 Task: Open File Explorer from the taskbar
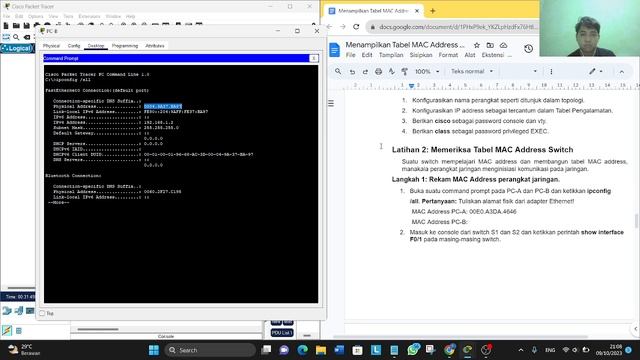(x=321, y=350)
